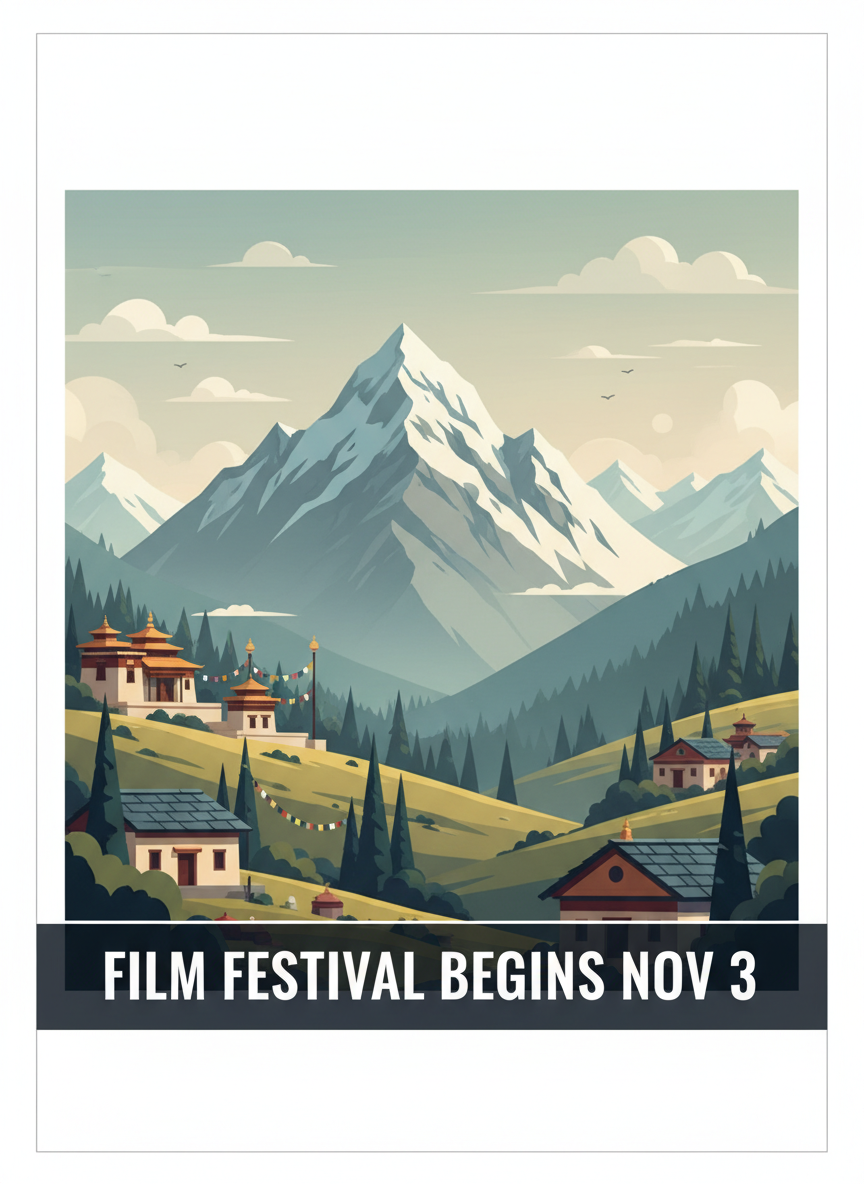
Task: Click the round window on the bottom-right house gable
Action: pos(616,874)
